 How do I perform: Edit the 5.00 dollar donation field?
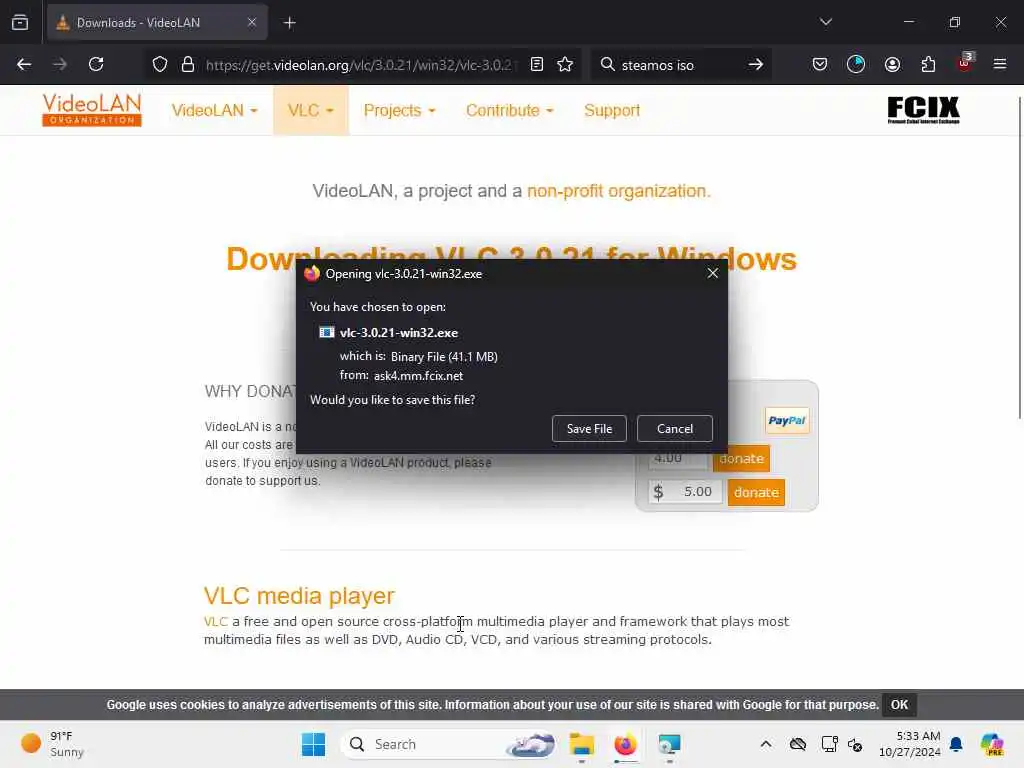(686, 492)
